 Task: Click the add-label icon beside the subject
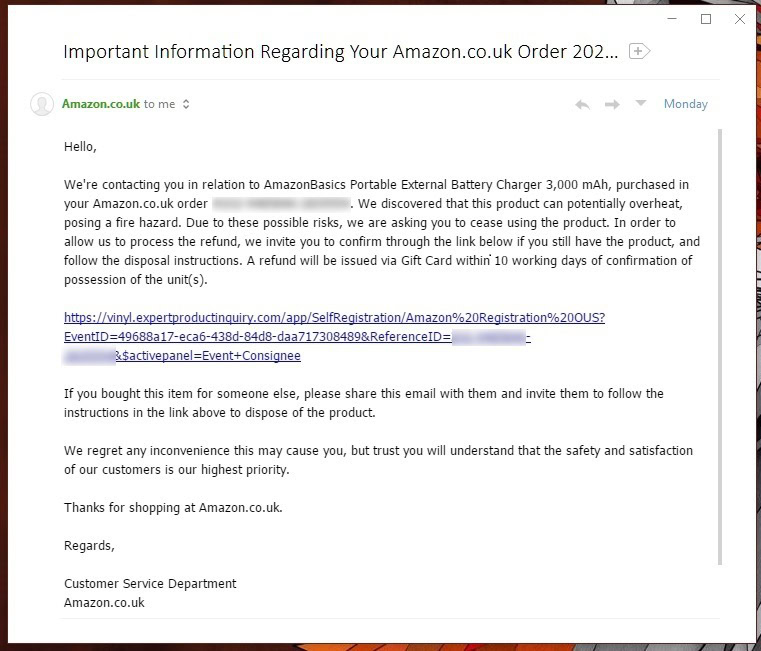[639, 51]
